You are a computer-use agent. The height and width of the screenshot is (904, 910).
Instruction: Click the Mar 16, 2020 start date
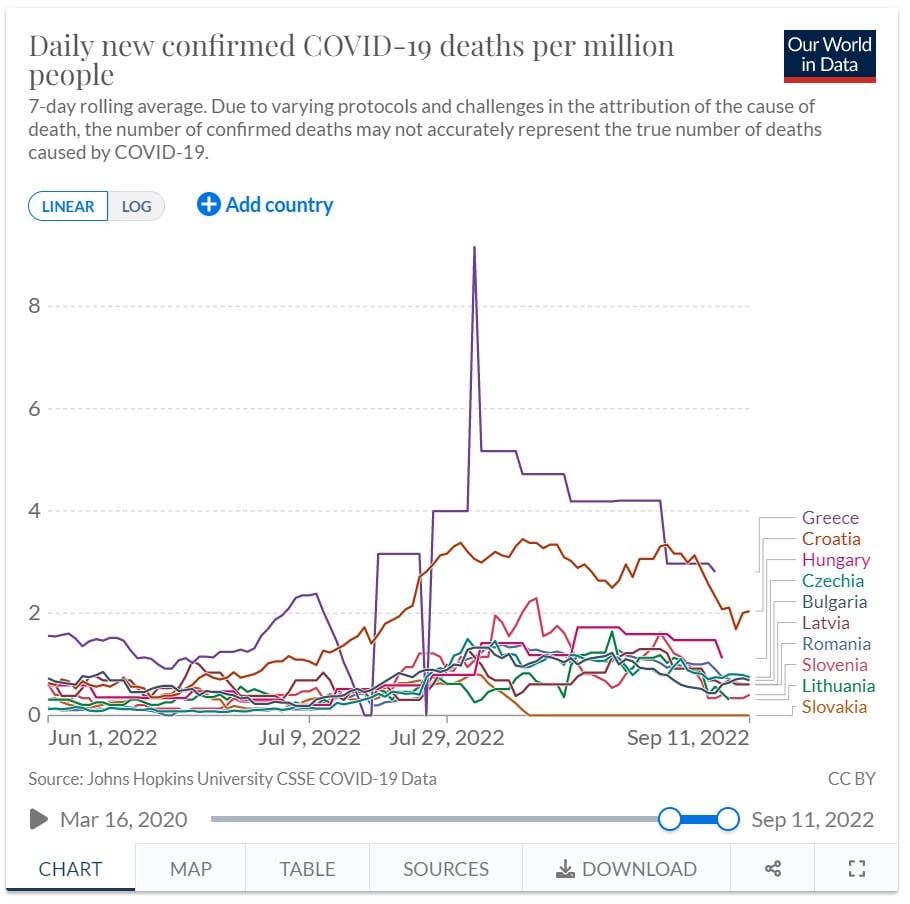[123, 820]
